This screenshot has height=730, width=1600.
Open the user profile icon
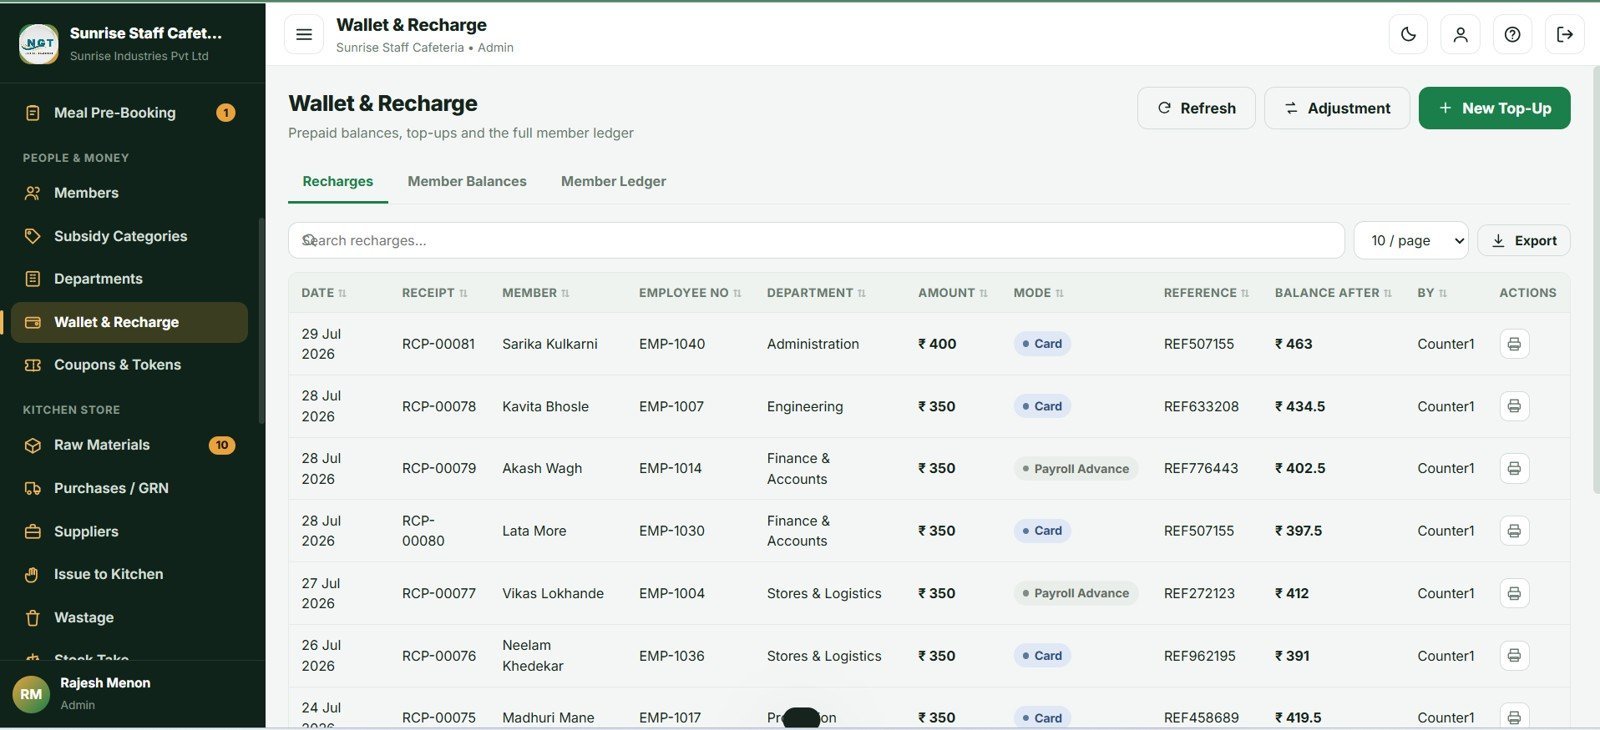coord(1460,35)
